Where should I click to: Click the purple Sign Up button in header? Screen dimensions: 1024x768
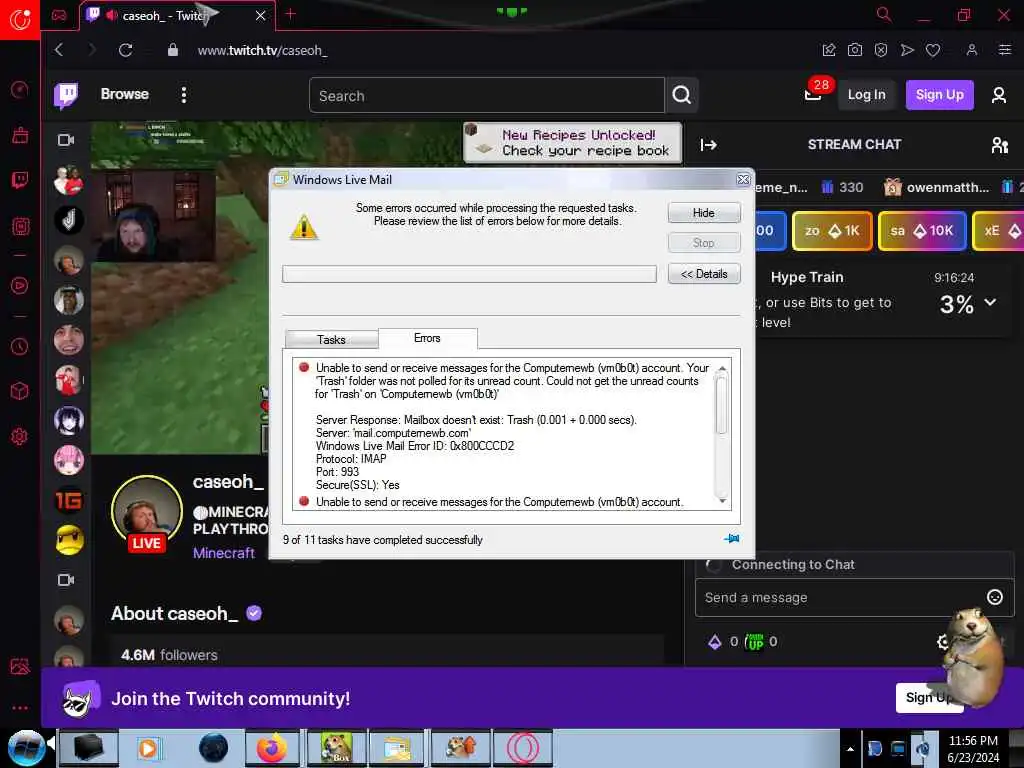939,95
